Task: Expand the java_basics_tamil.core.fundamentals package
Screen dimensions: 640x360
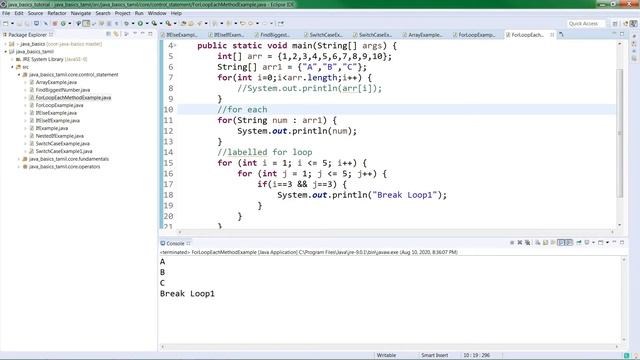Action: (19, 159)
